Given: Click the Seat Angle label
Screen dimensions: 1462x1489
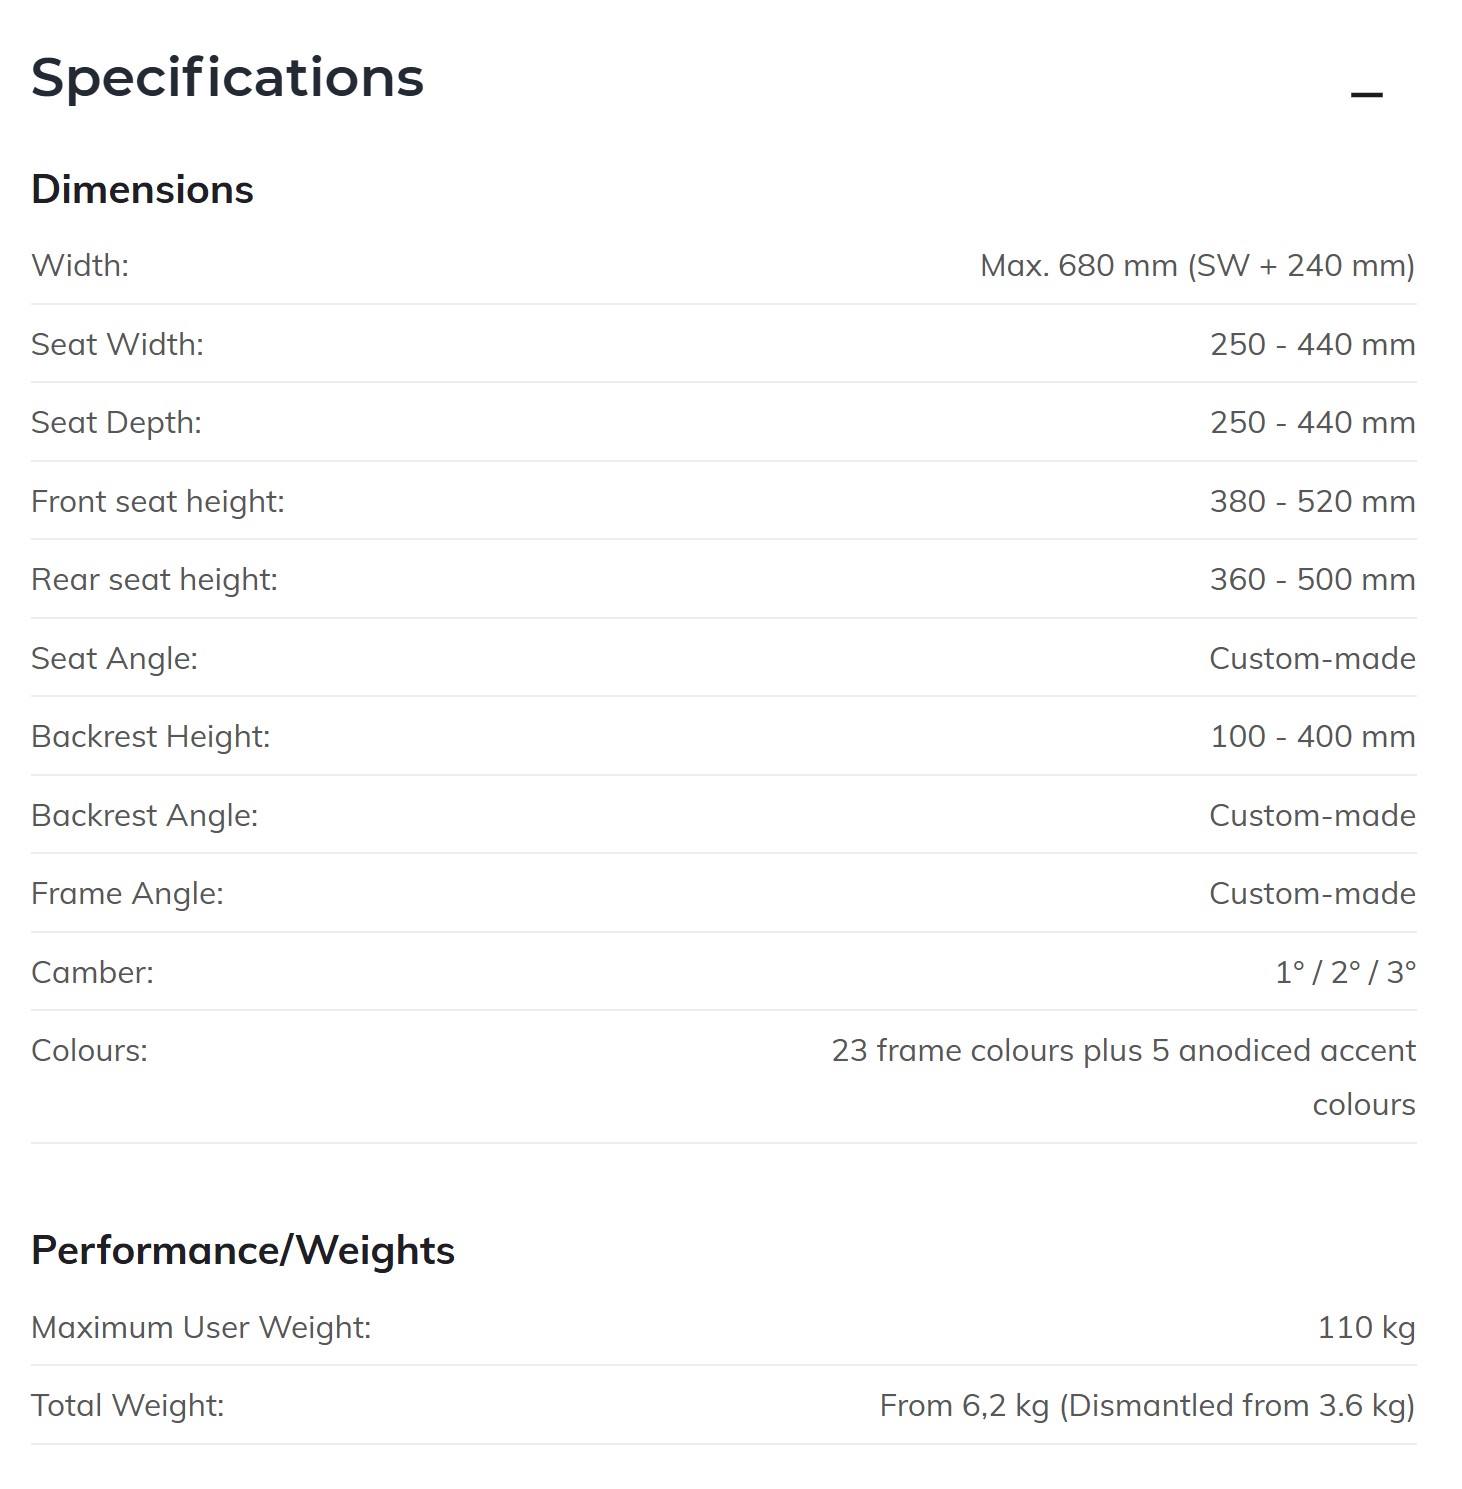Looking at the screenshot, I should (x=114, y=658).
